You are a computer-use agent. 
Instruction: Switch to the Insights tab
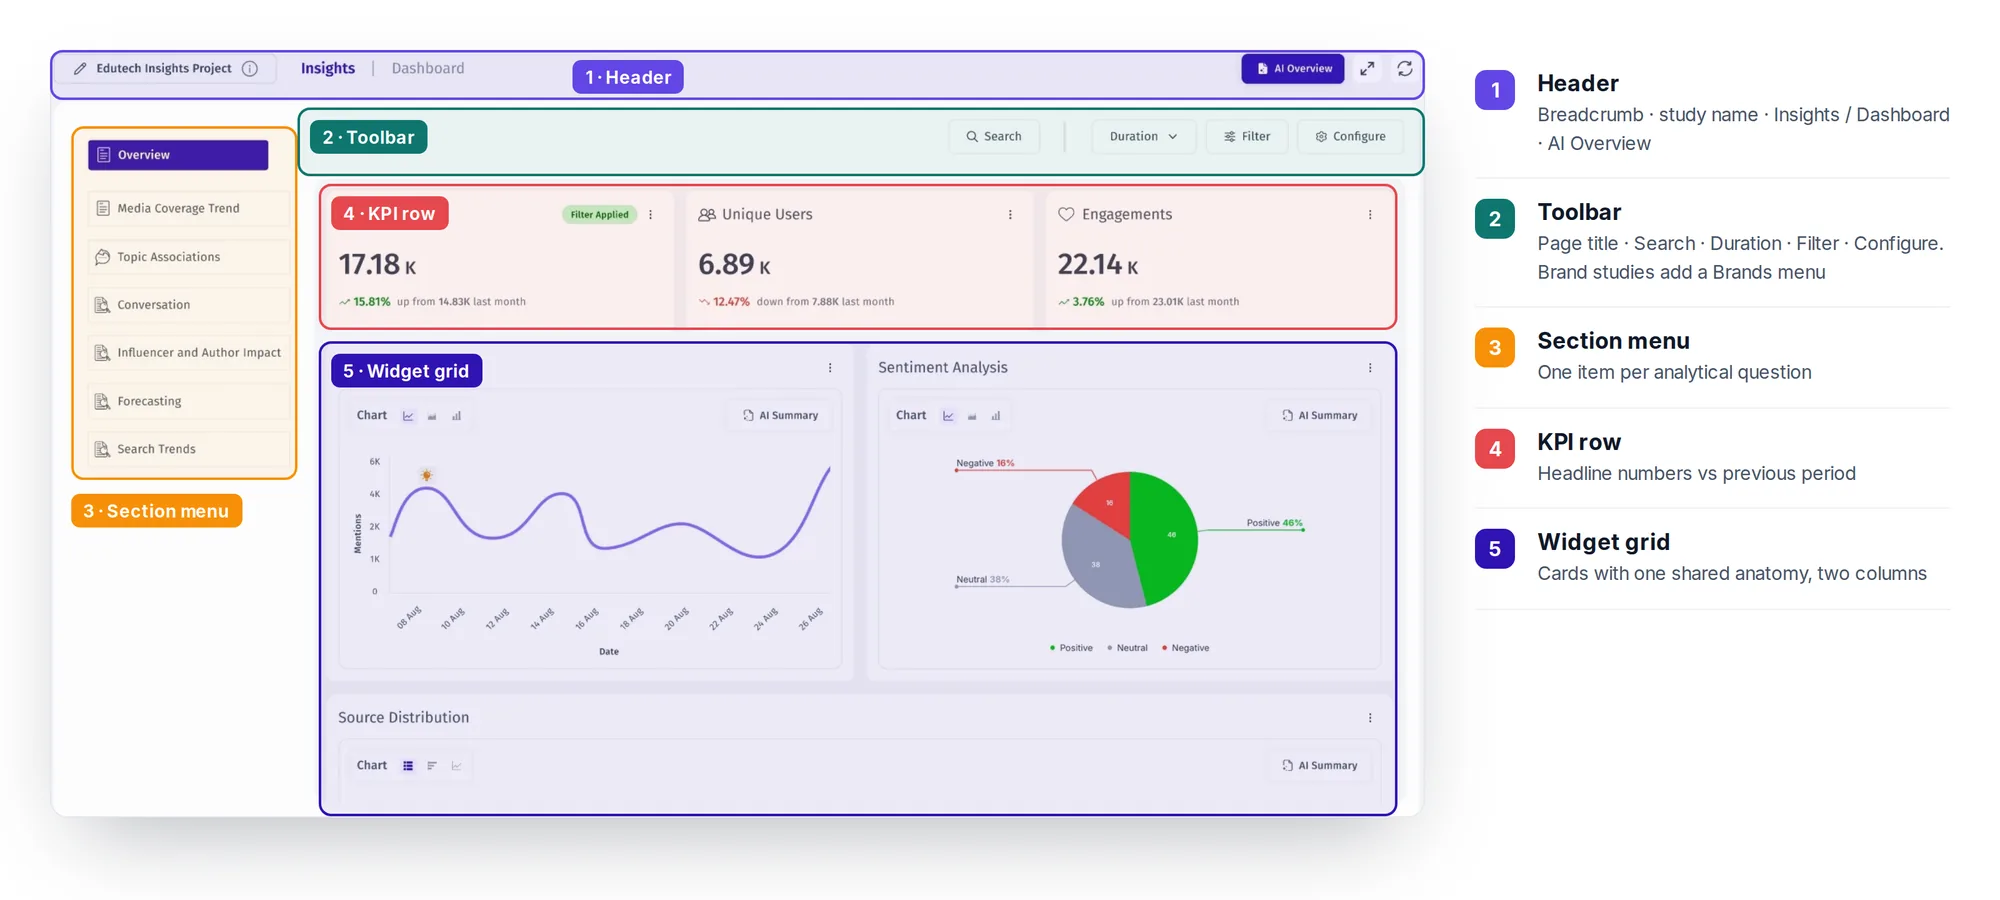click(x=328, y=68)
